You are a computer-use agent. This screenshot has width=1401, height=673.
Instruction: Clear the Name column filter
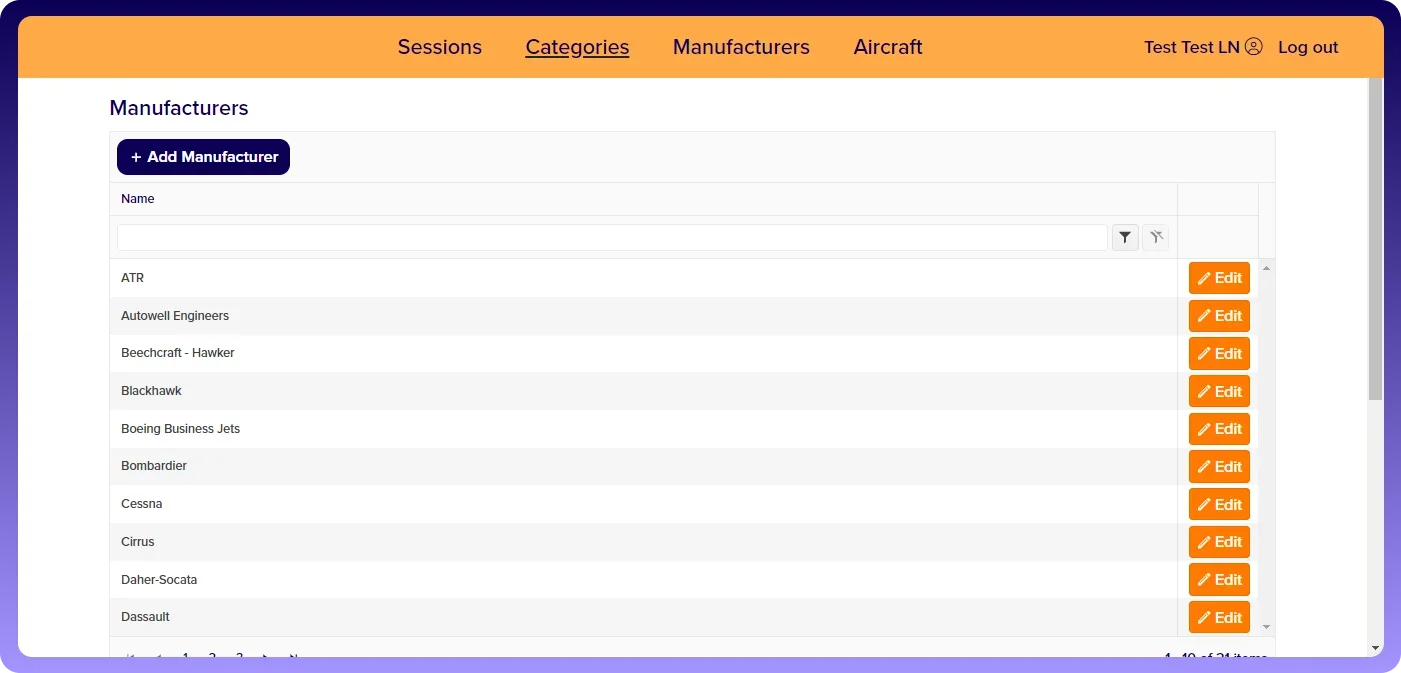(x=1155, y=237)
